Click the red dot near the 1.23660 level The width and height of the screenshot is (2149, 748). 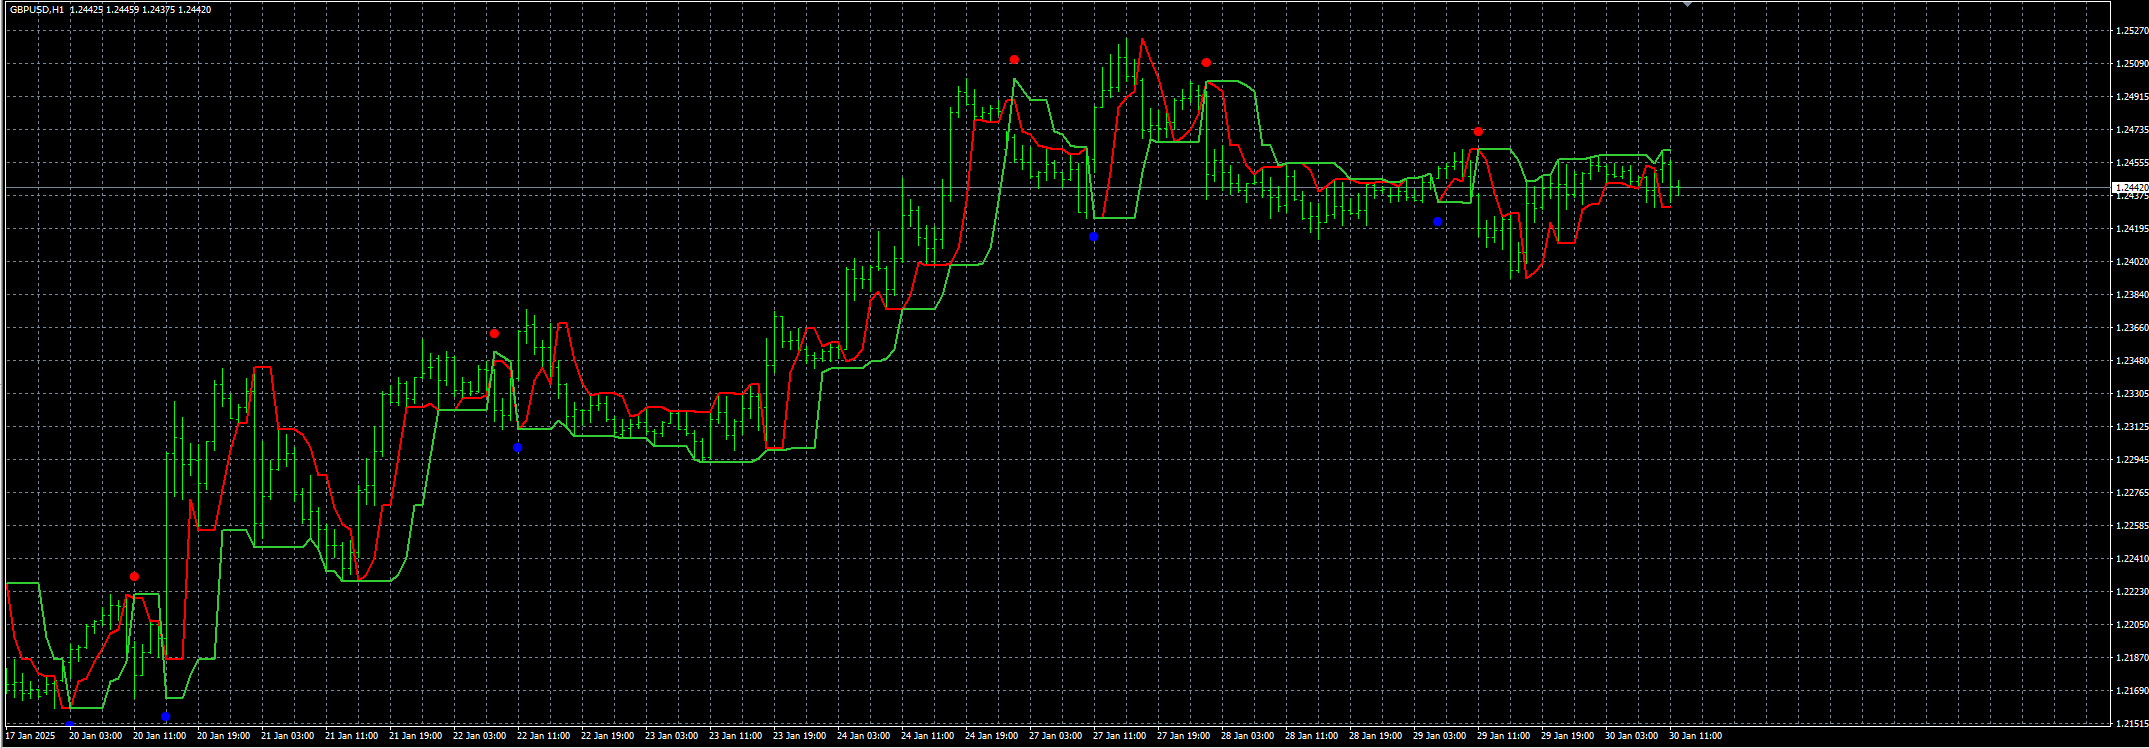(494, 334)
